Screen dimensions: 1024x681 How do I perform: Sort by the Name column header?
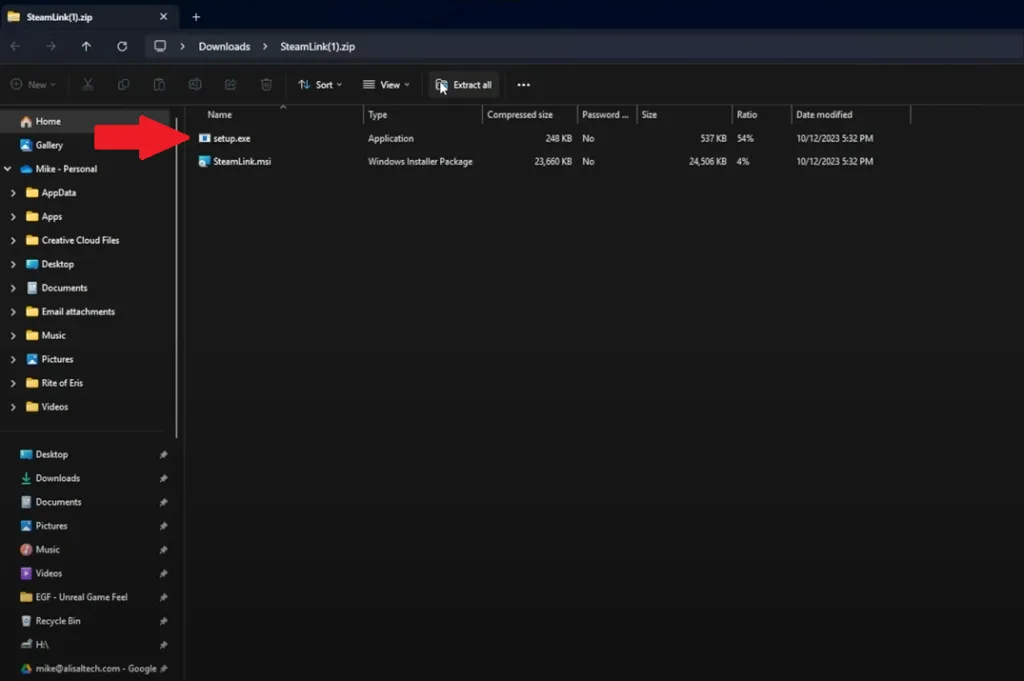[x=219, y=115]
